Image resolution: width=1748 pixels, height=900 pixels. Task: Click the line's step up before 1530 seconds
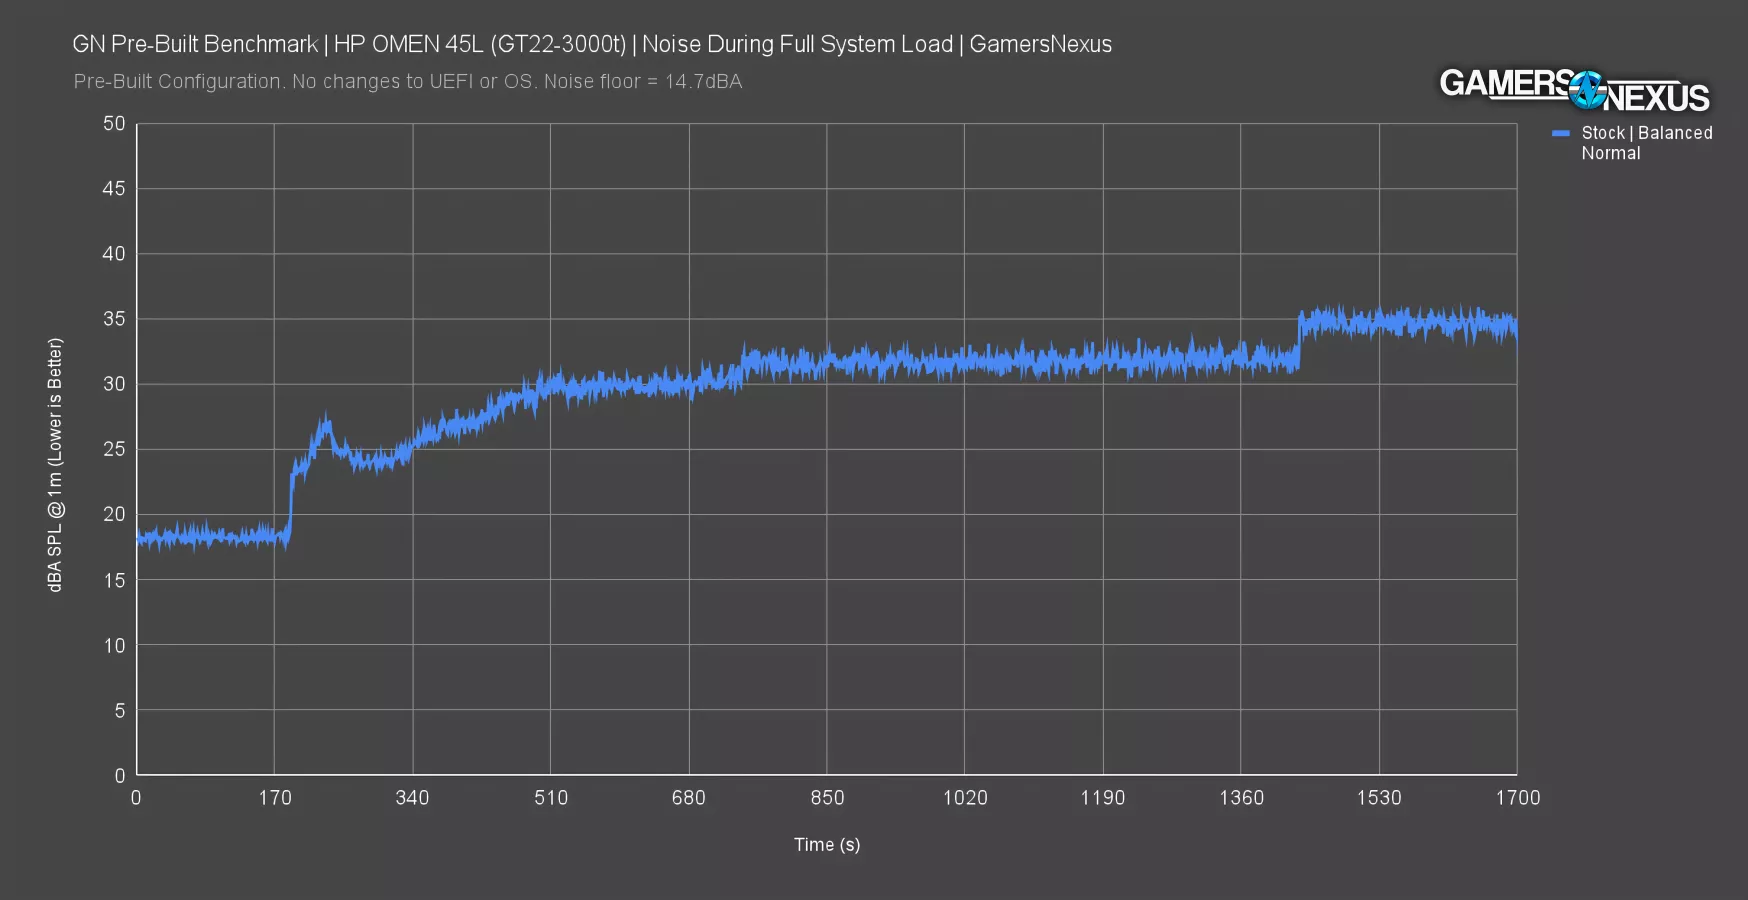[x=1299, y=340]
